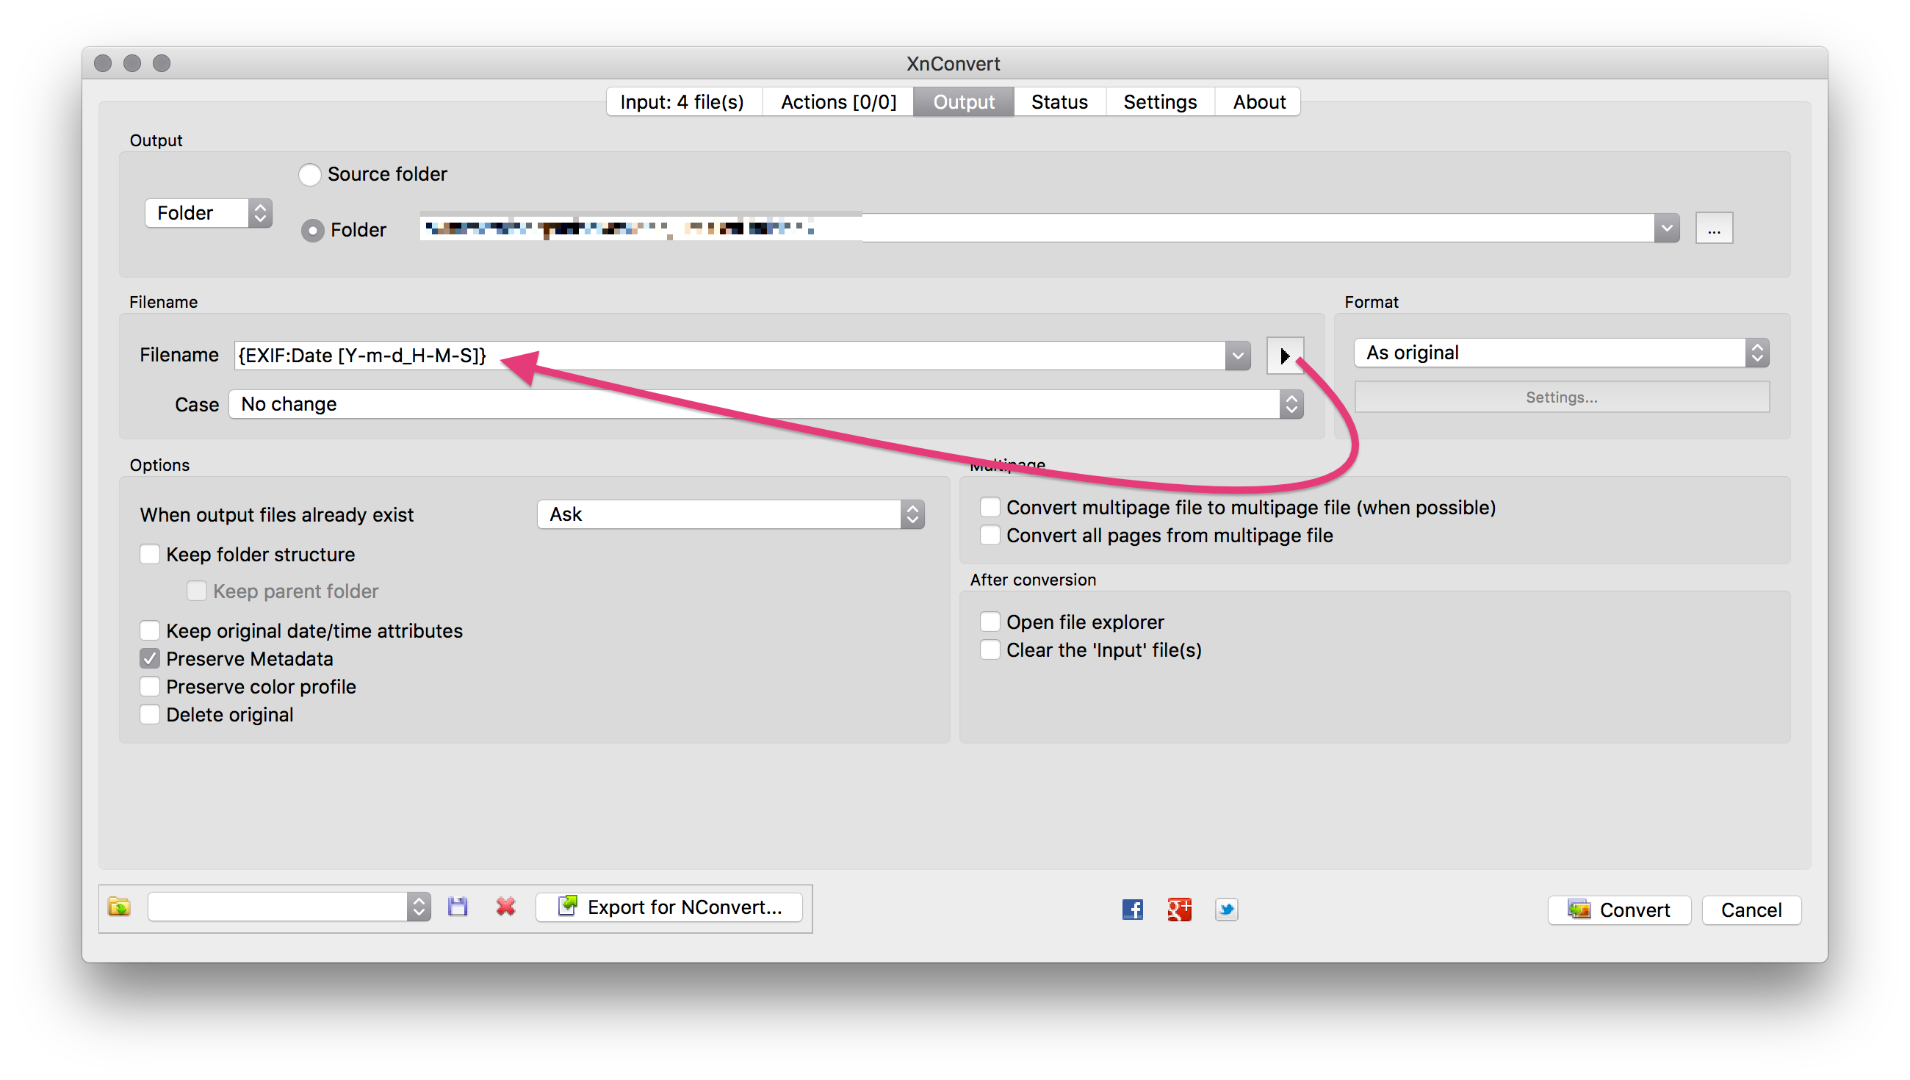
Task: Click the Convert button
Action: (1620, 910)
